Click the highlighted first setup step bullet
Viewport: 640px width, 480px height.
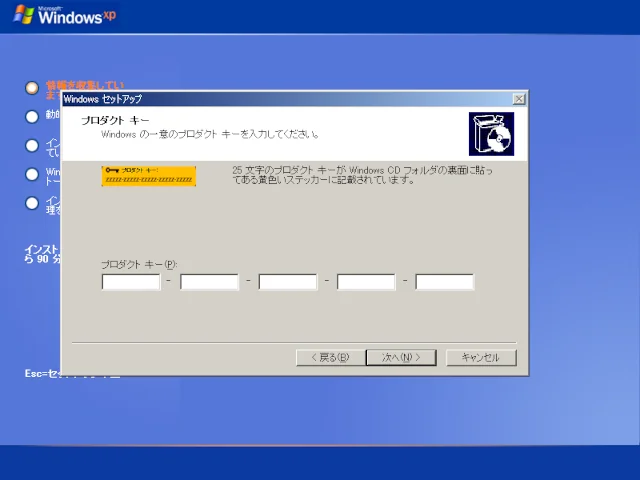pyautogui.click(x=32, y=88)
